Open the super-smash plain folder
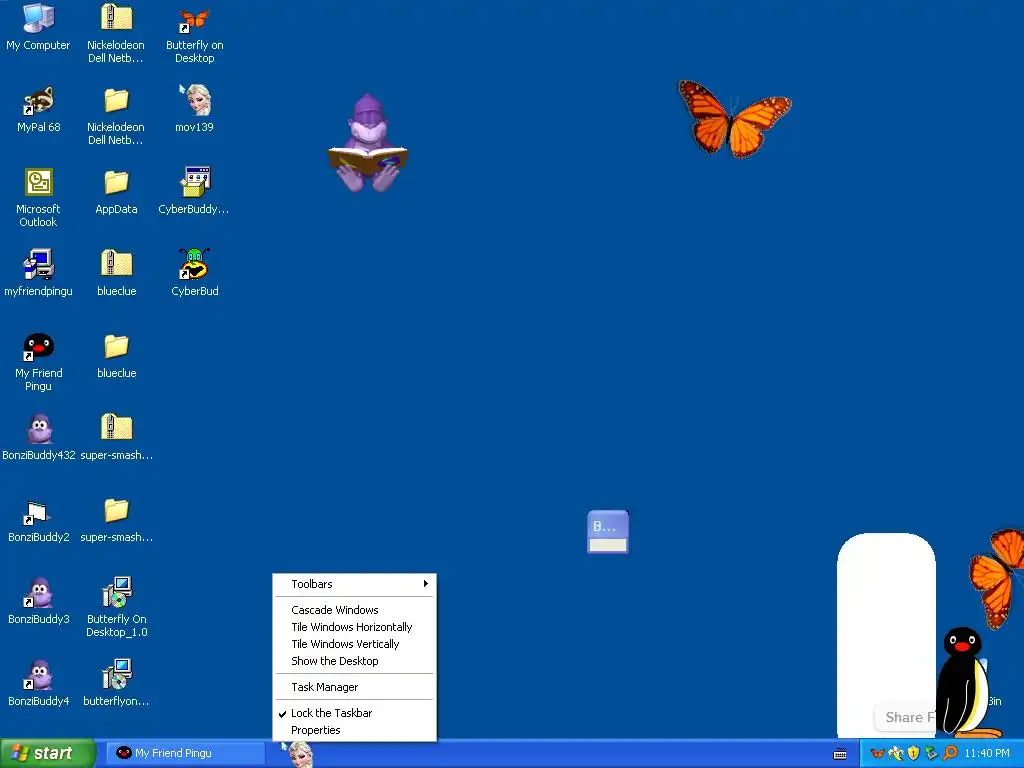Image resolution: width=1024 pixels, height=768 pixels. click(x=116, y=519)
